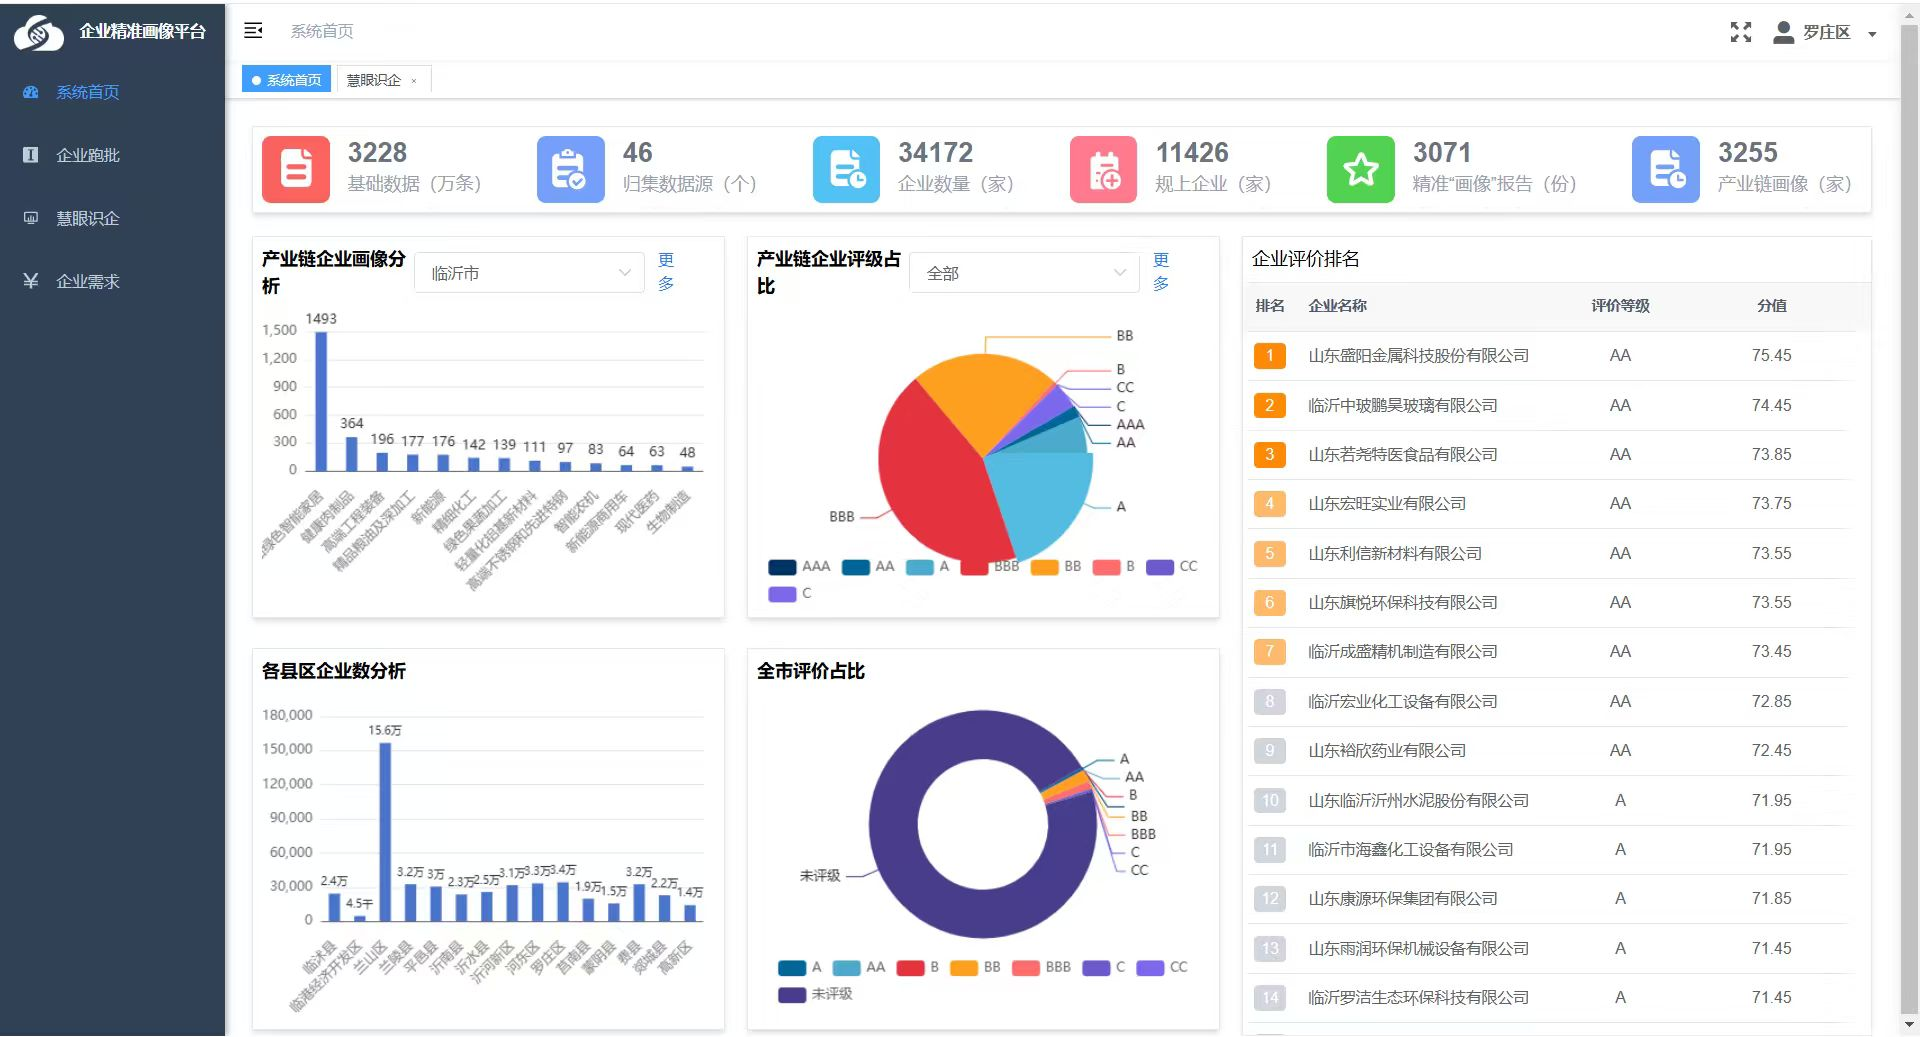Click the red 基础数据 stat icon
Screen dimensions: 1920x1037
point(296,169)
